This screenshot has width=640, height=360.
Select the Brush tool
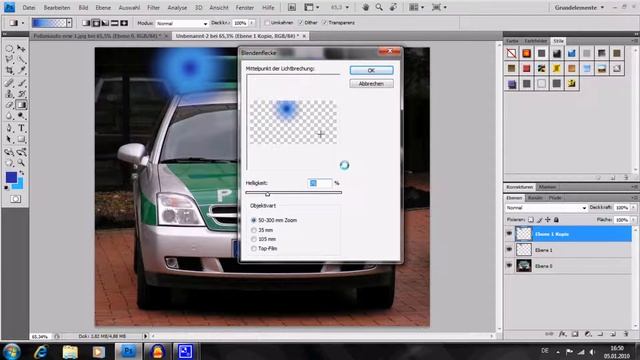pyautogui.click(x=21, y=83)
